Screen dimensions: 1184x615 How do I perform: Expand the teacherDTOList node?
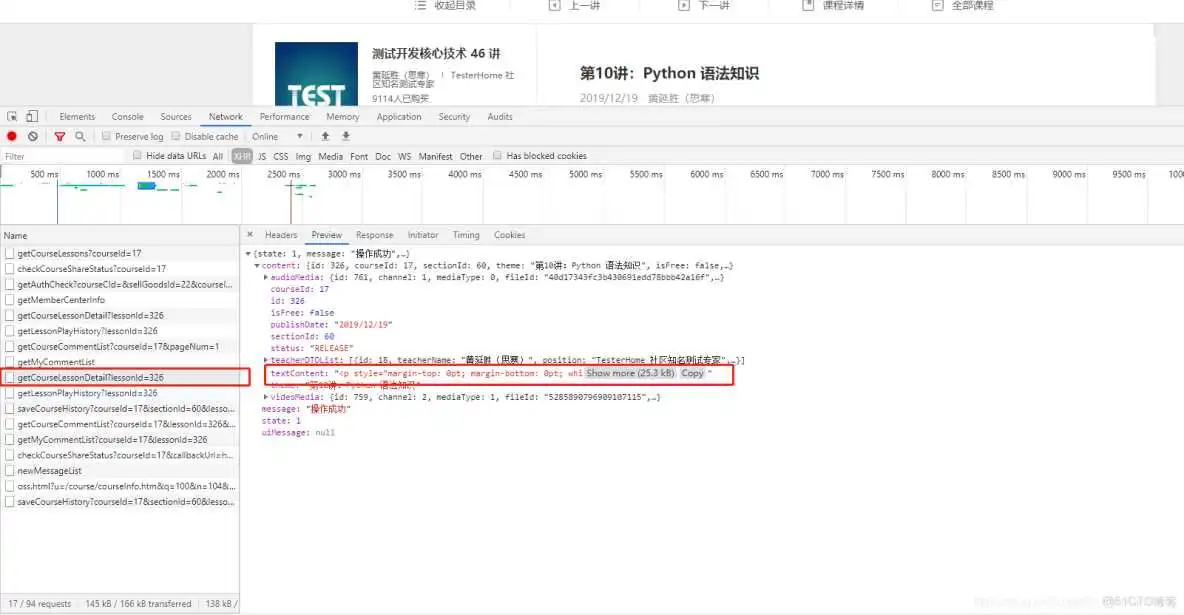coord(266,360)
